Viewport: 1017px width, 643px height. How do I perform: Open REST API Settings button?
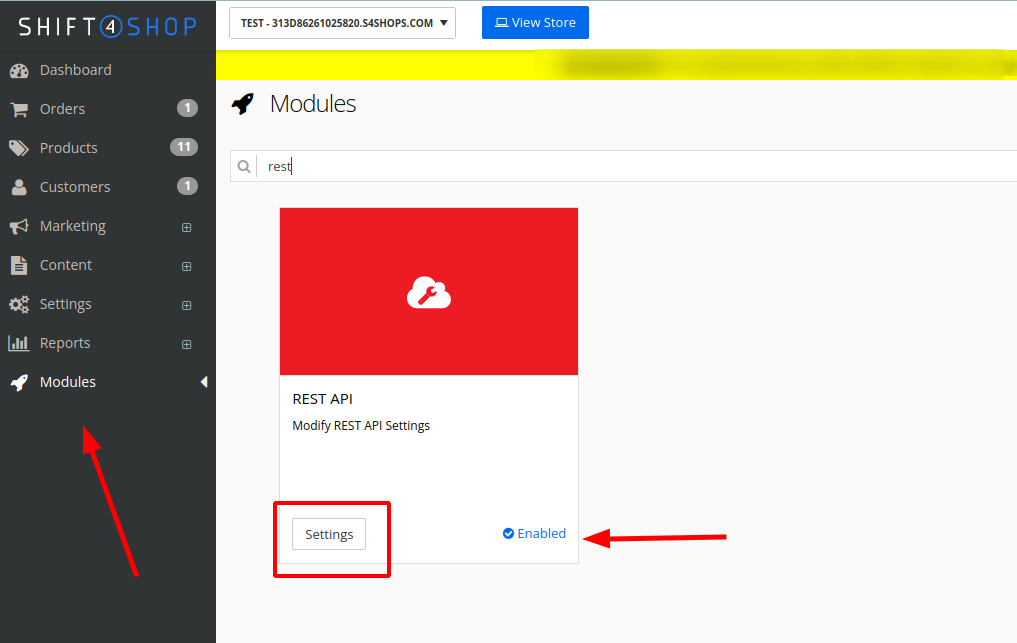click(x=329, y=534)
